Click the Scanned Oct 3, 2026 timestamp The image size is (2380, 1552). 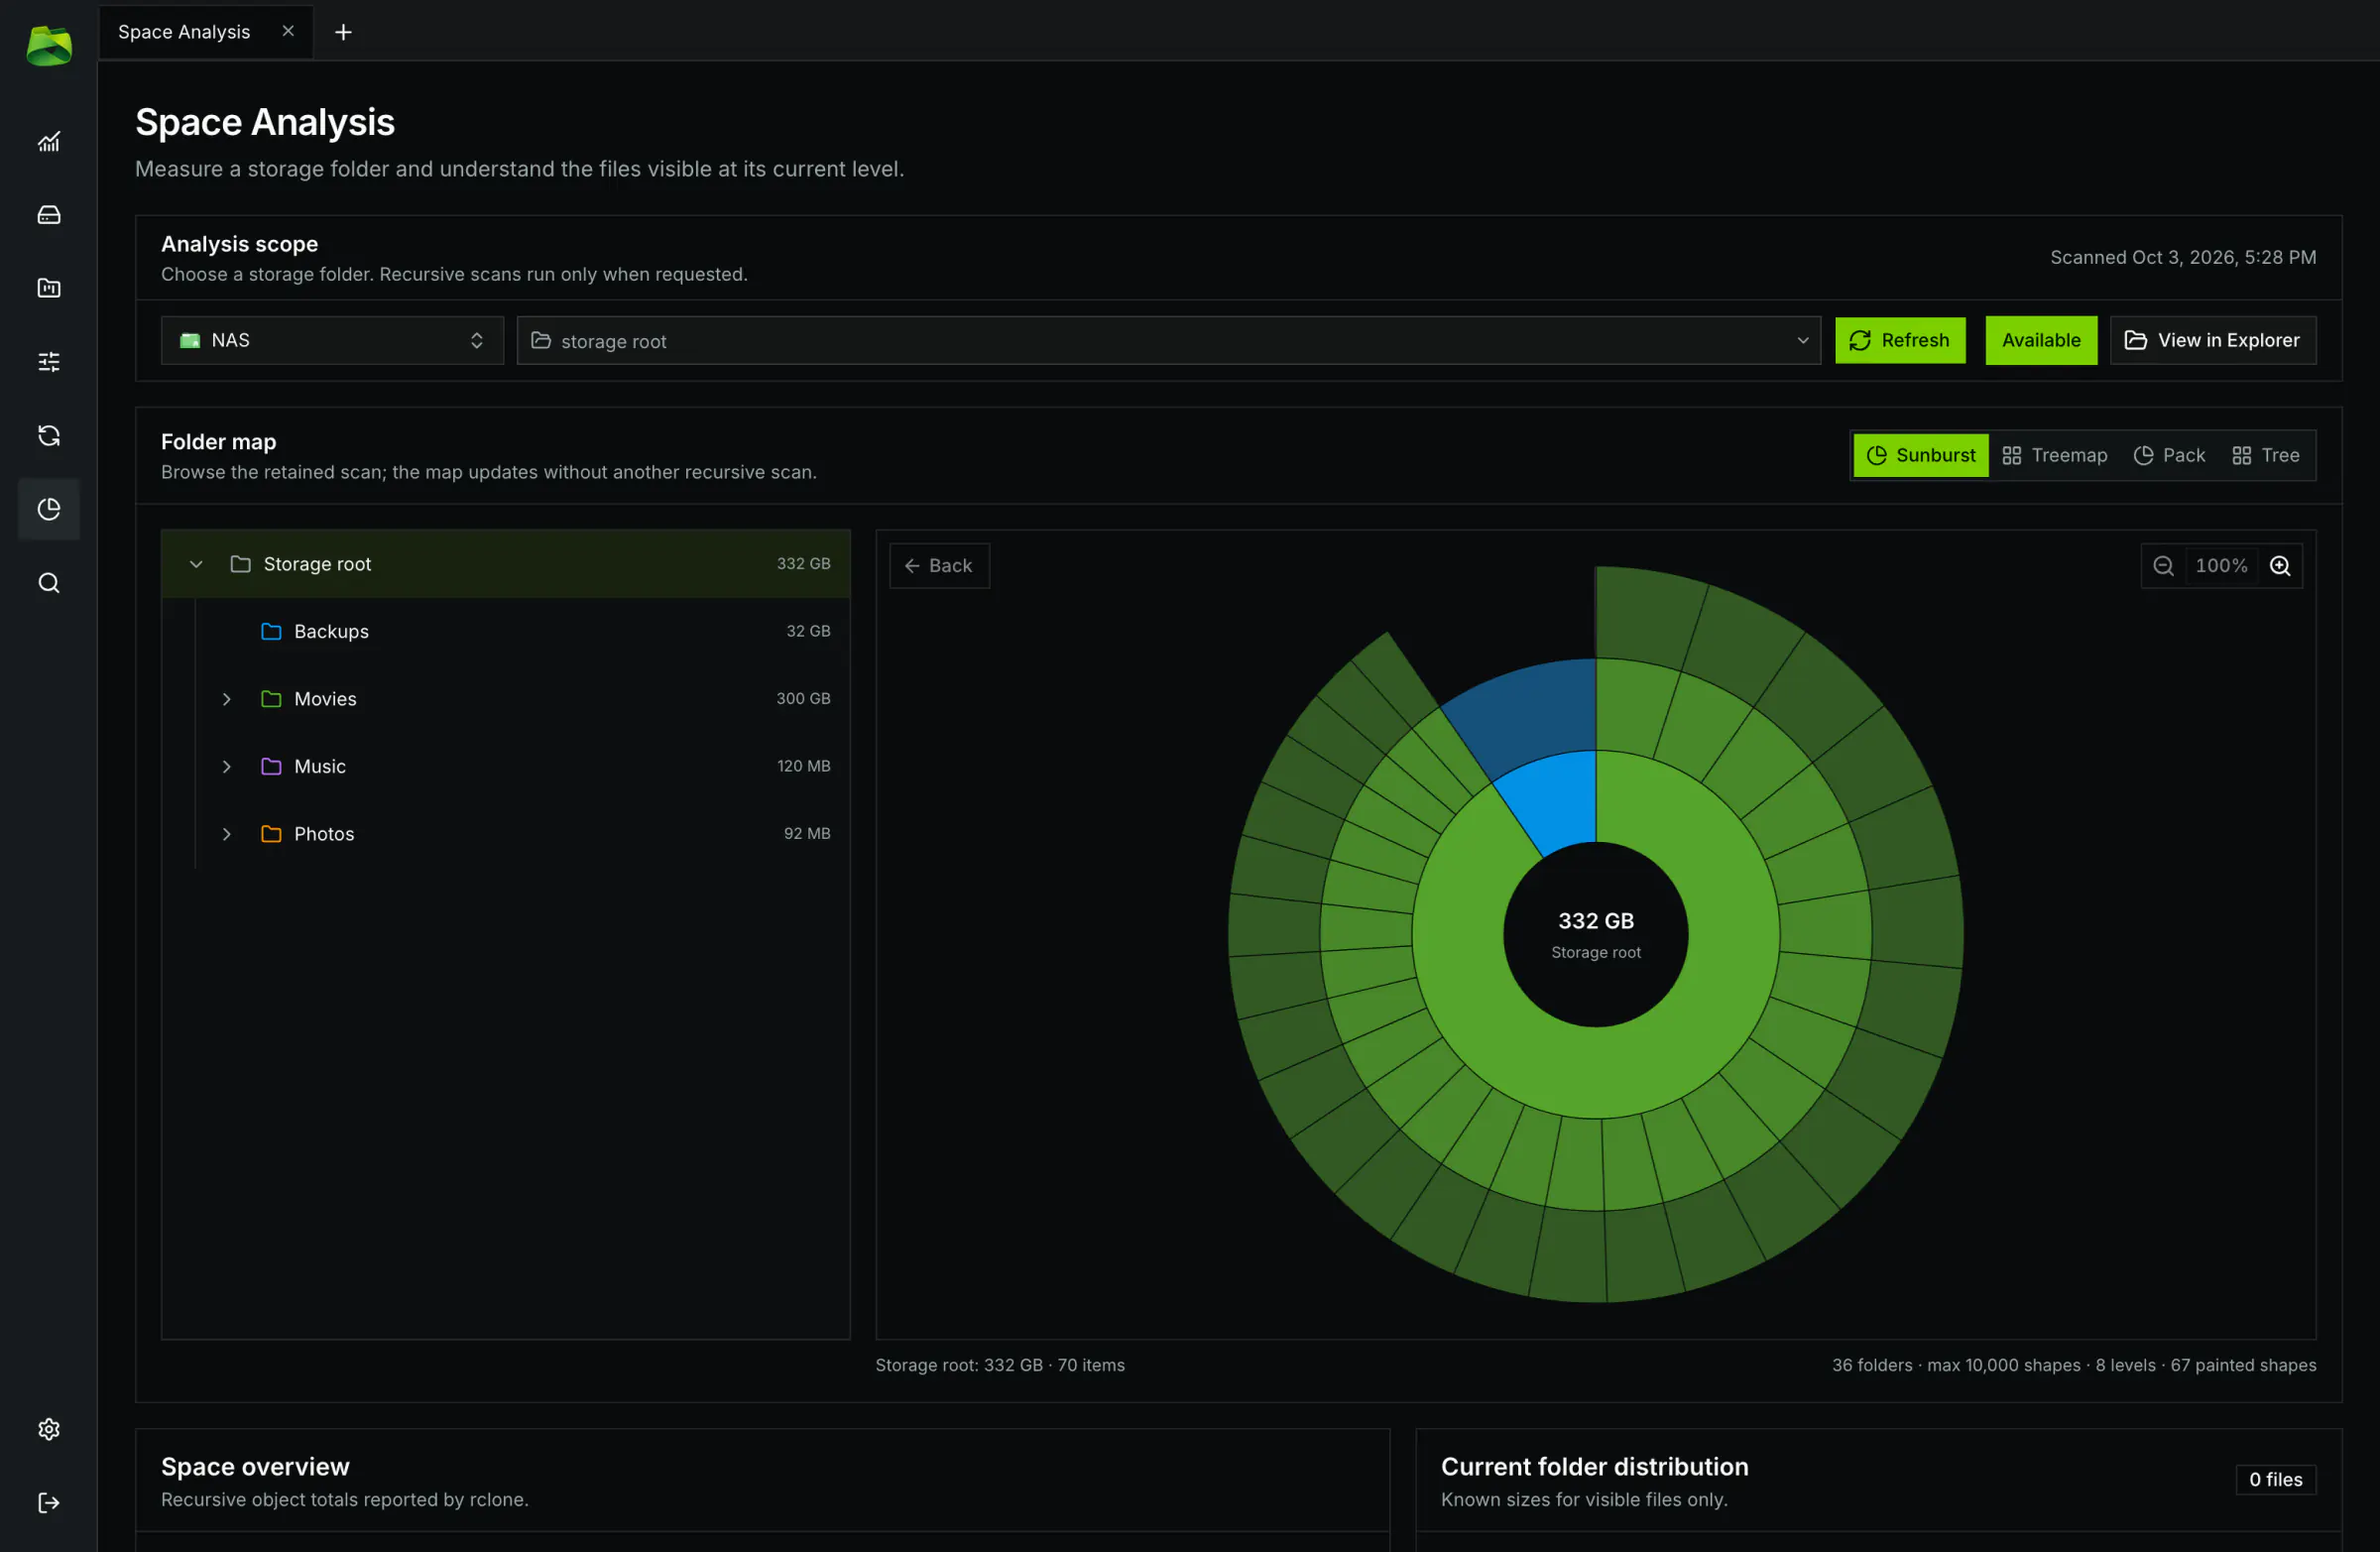pos(2183,257)
